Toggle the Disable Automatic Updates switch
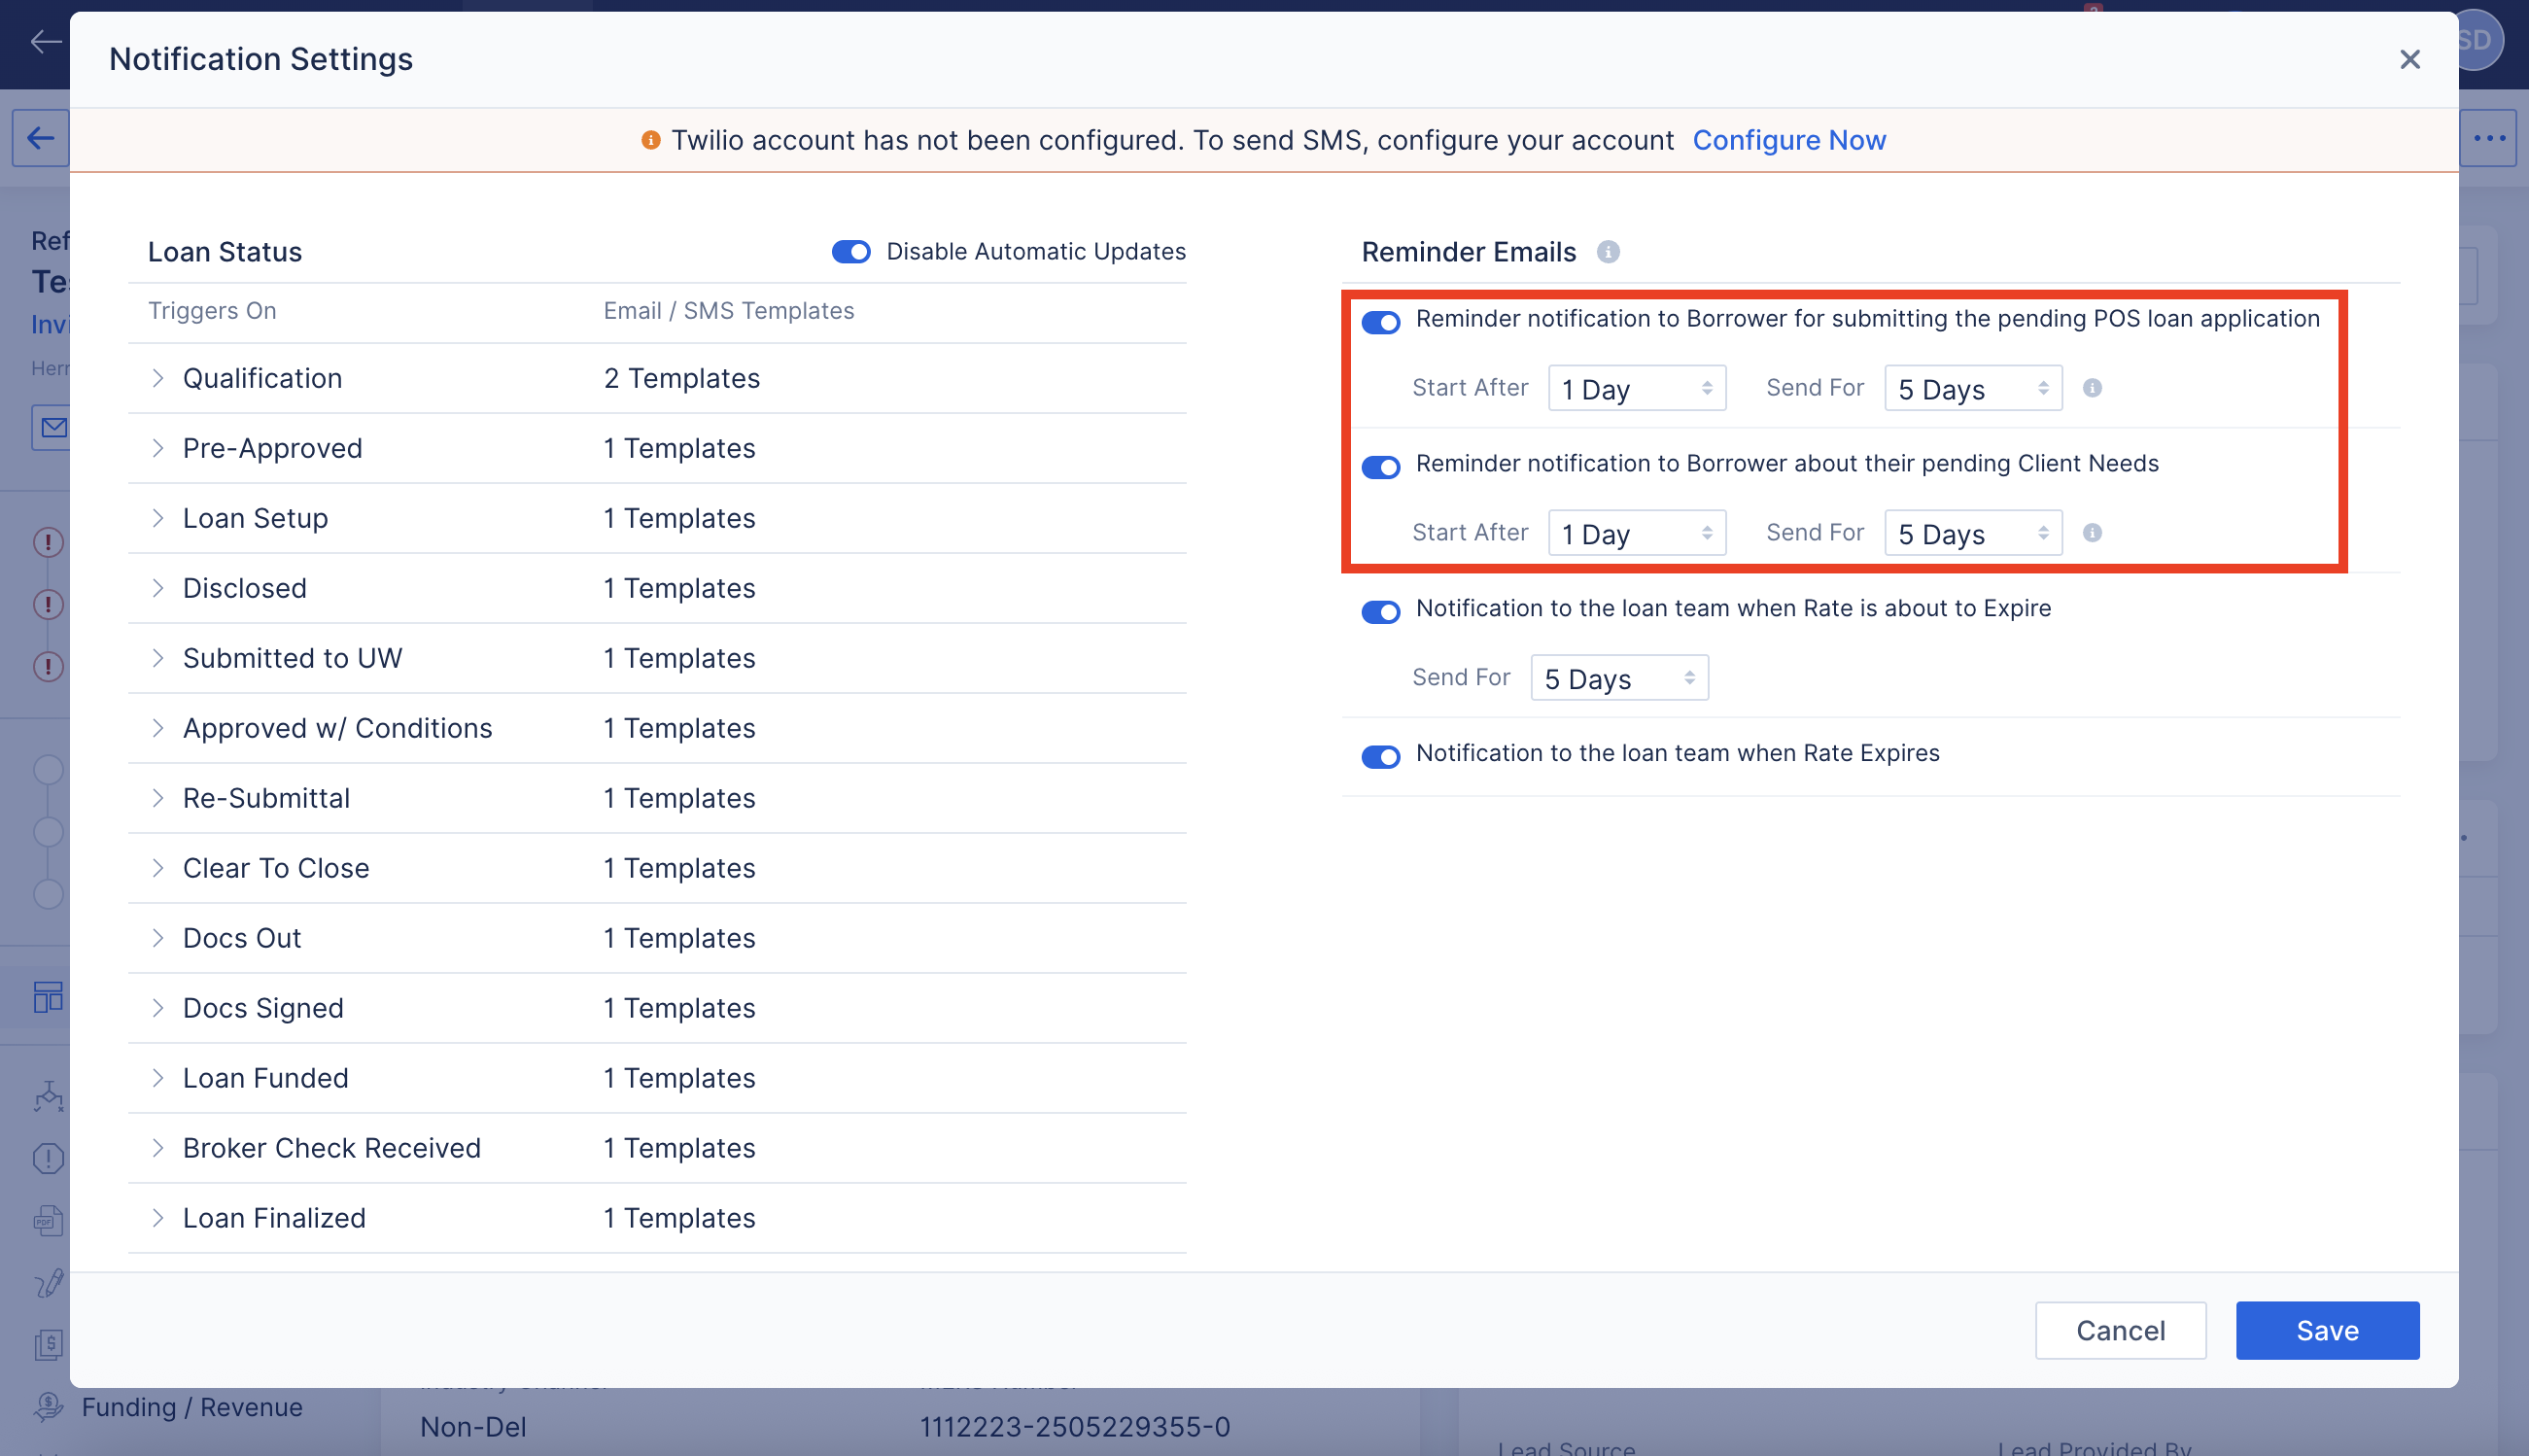 coord(851,252)
